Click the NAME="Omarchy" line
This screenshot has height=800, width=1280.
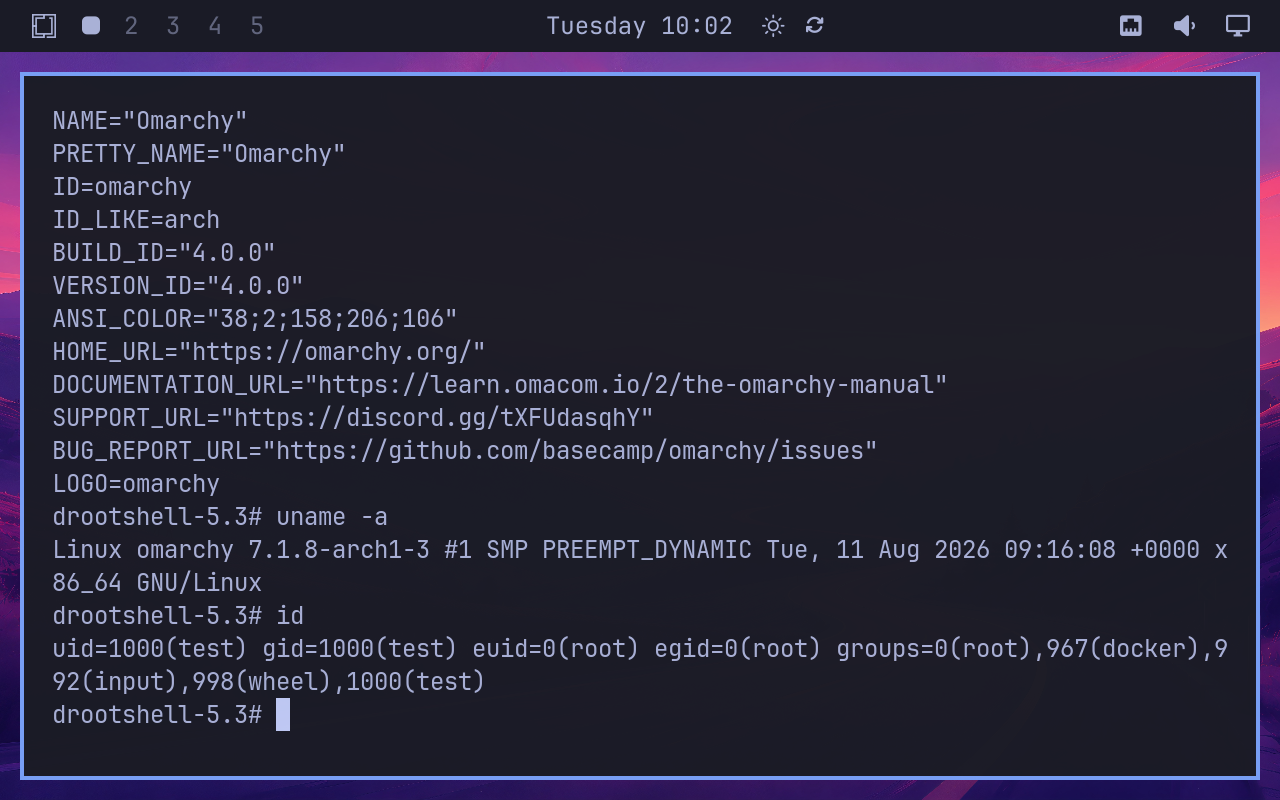(x=150, y=121)
